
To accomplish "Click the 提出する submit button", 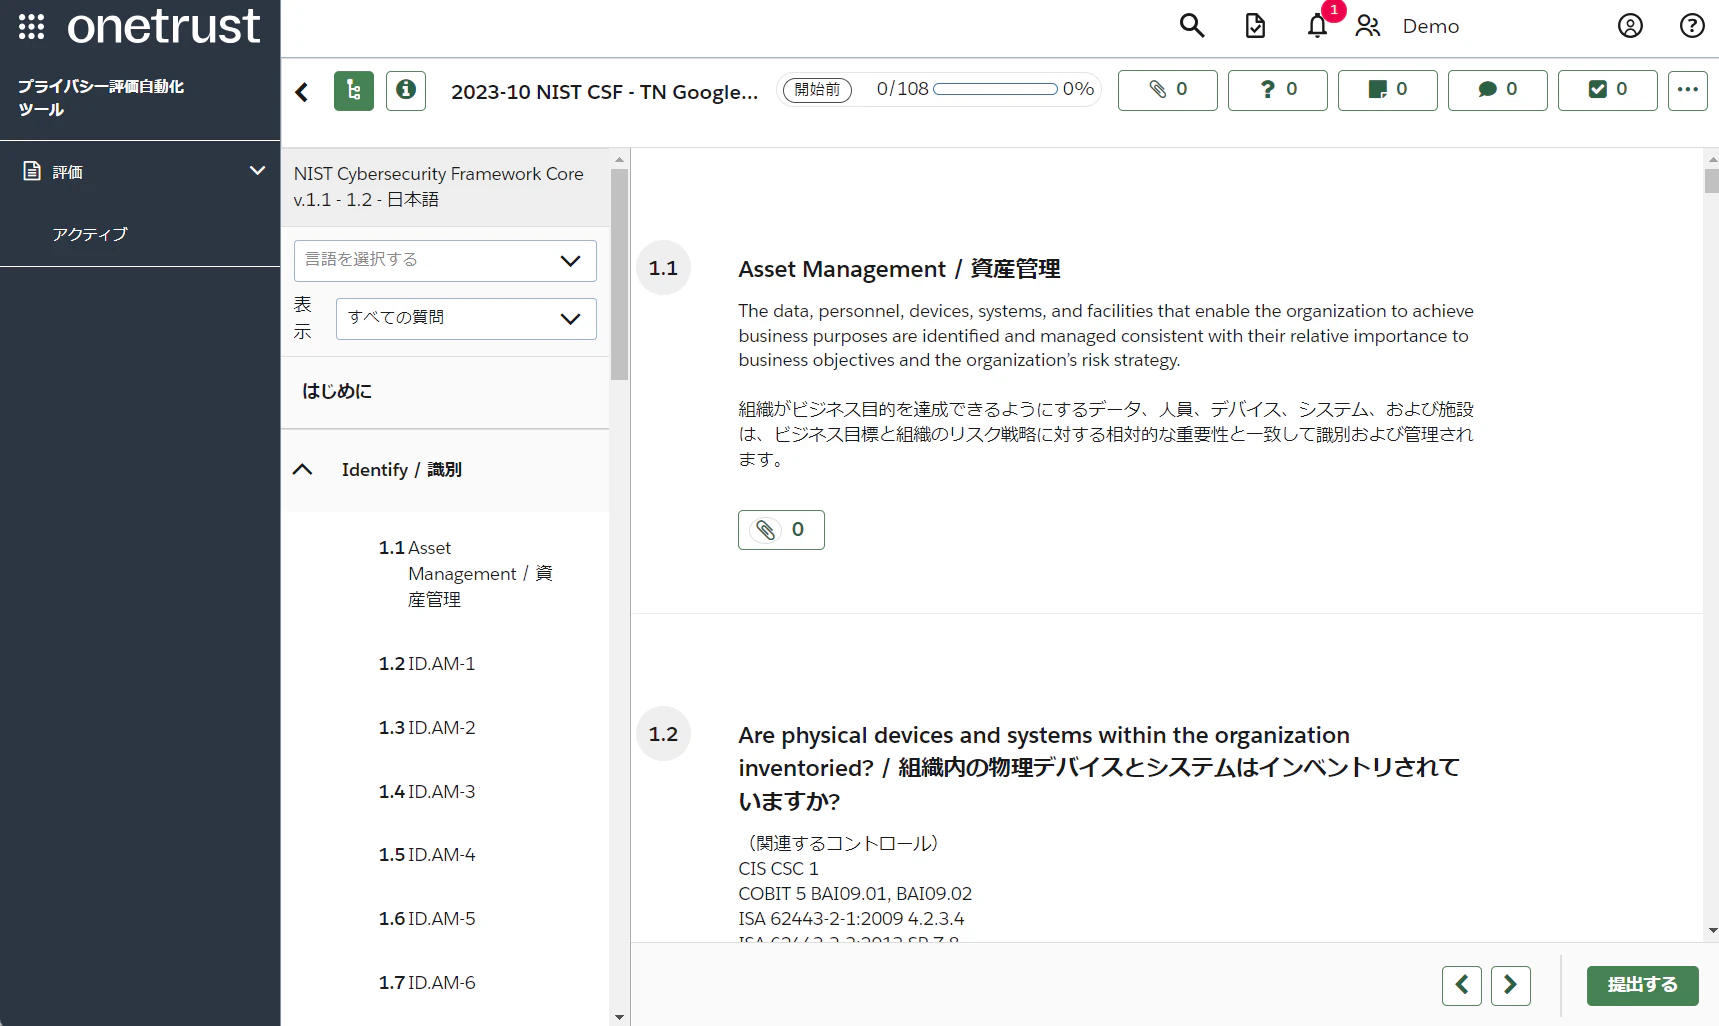I will (1643, 985).
